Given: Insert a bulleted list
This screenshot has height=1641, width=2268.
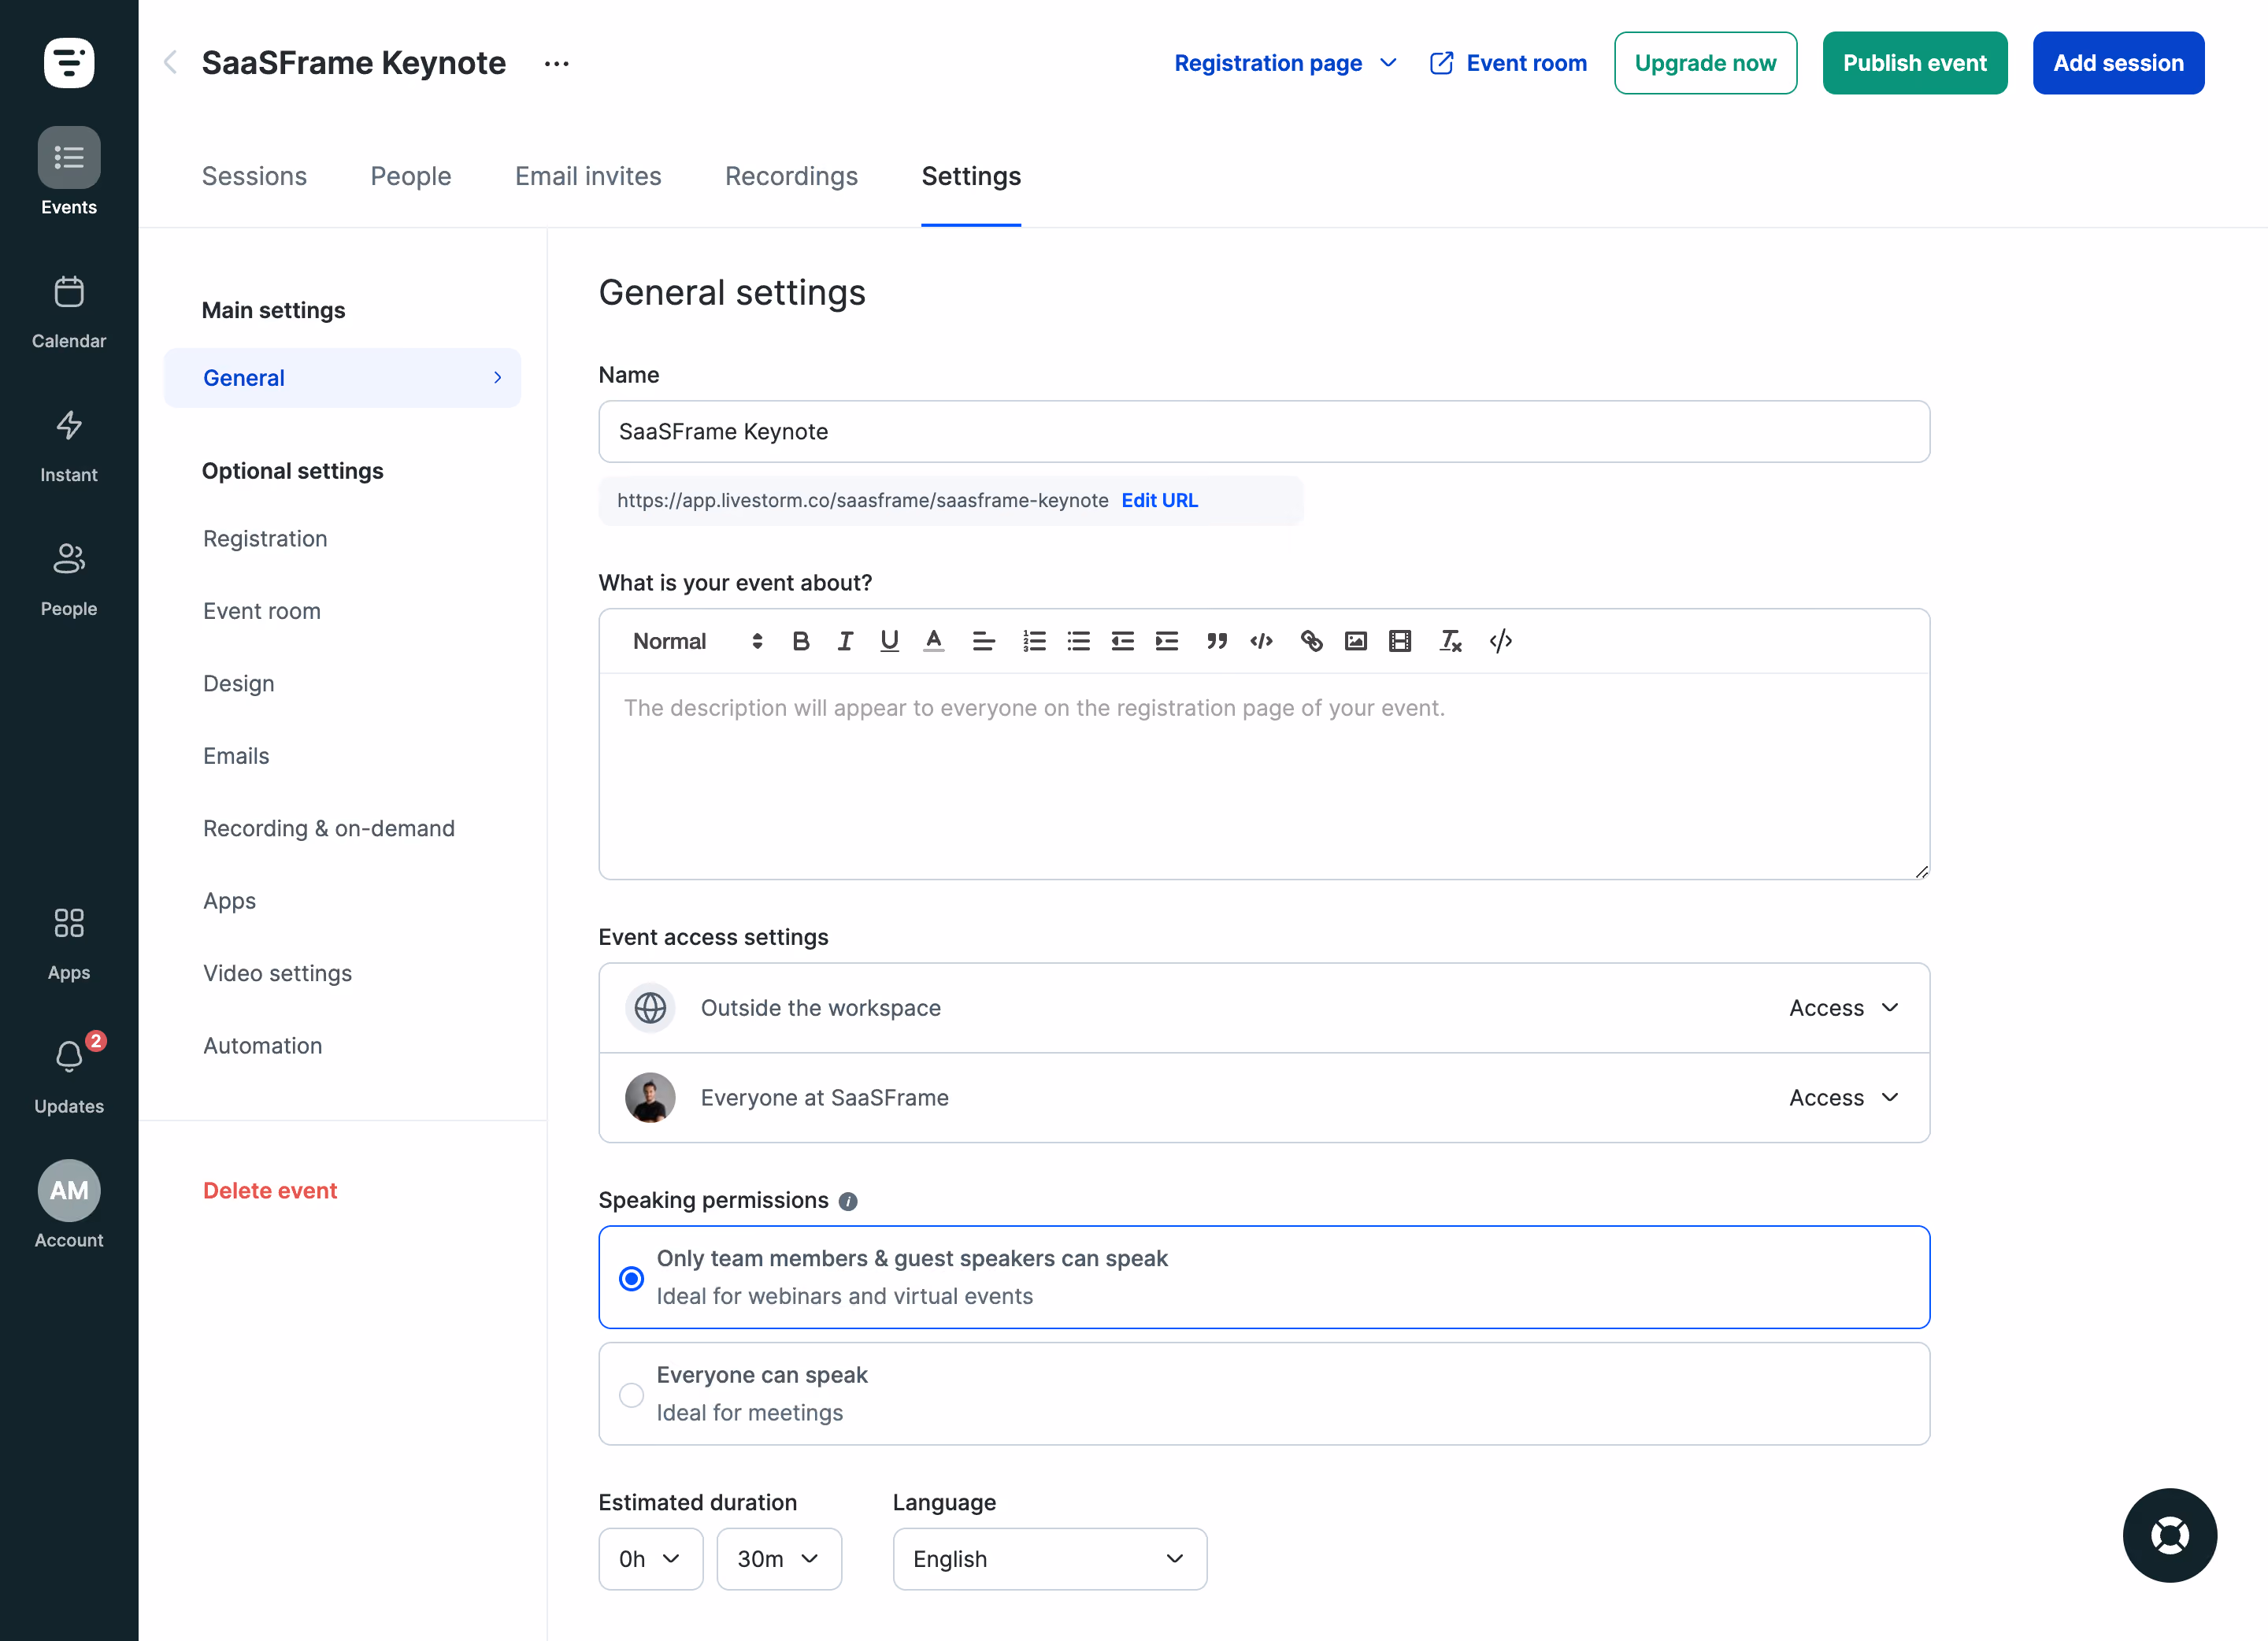Looking at the screenshot, I should click(x=1078, y=641).
